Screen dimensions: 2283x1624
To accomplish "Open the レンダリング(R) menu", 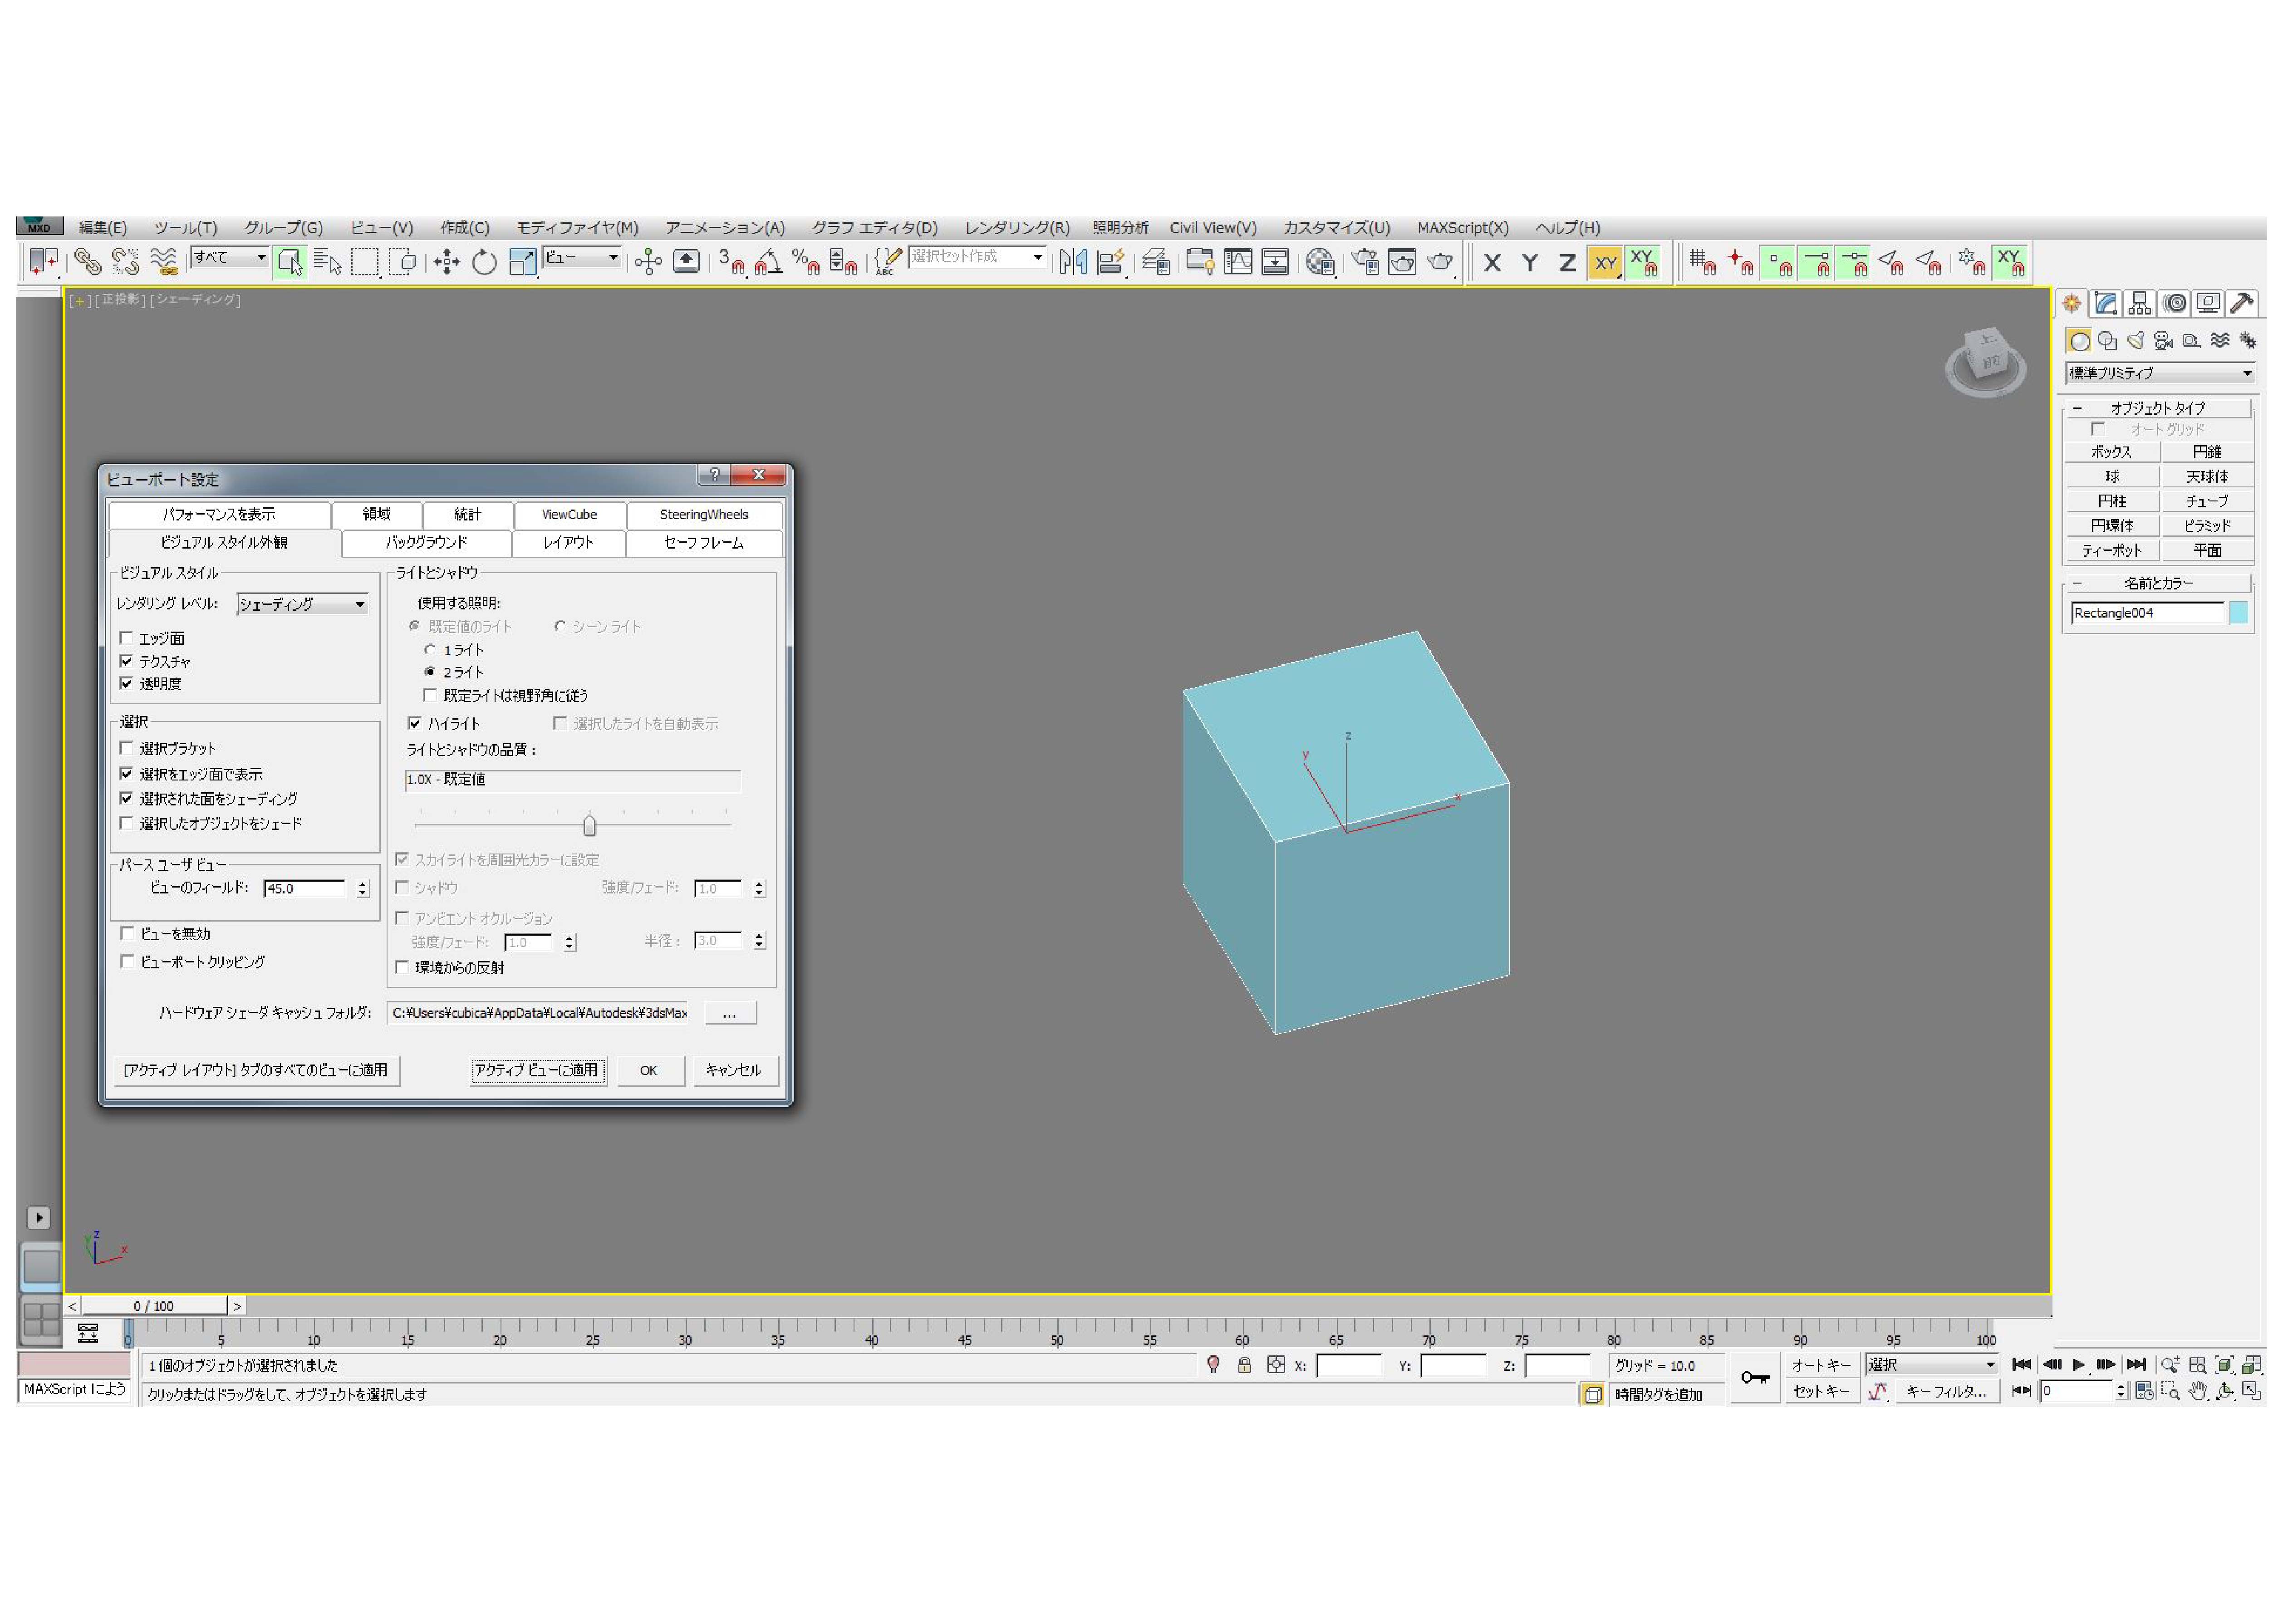I will coord(1016,228).
